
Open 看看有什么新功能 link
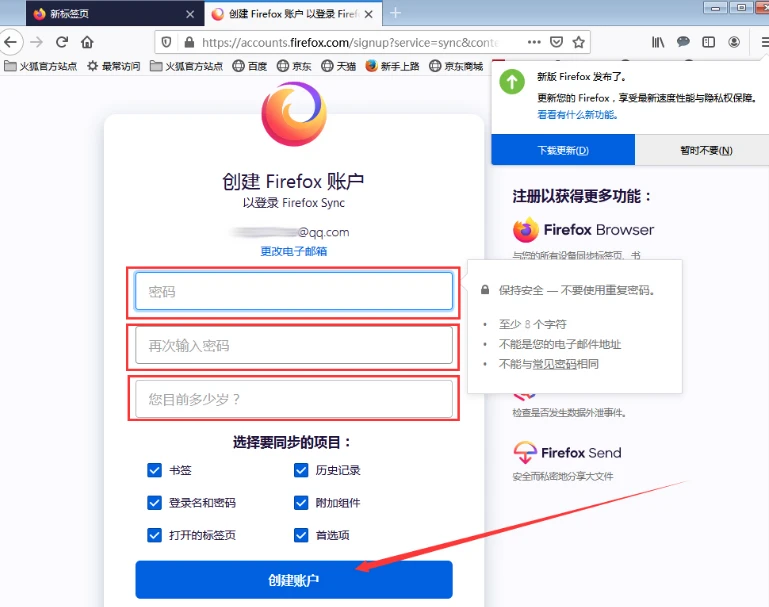[577, 115]
